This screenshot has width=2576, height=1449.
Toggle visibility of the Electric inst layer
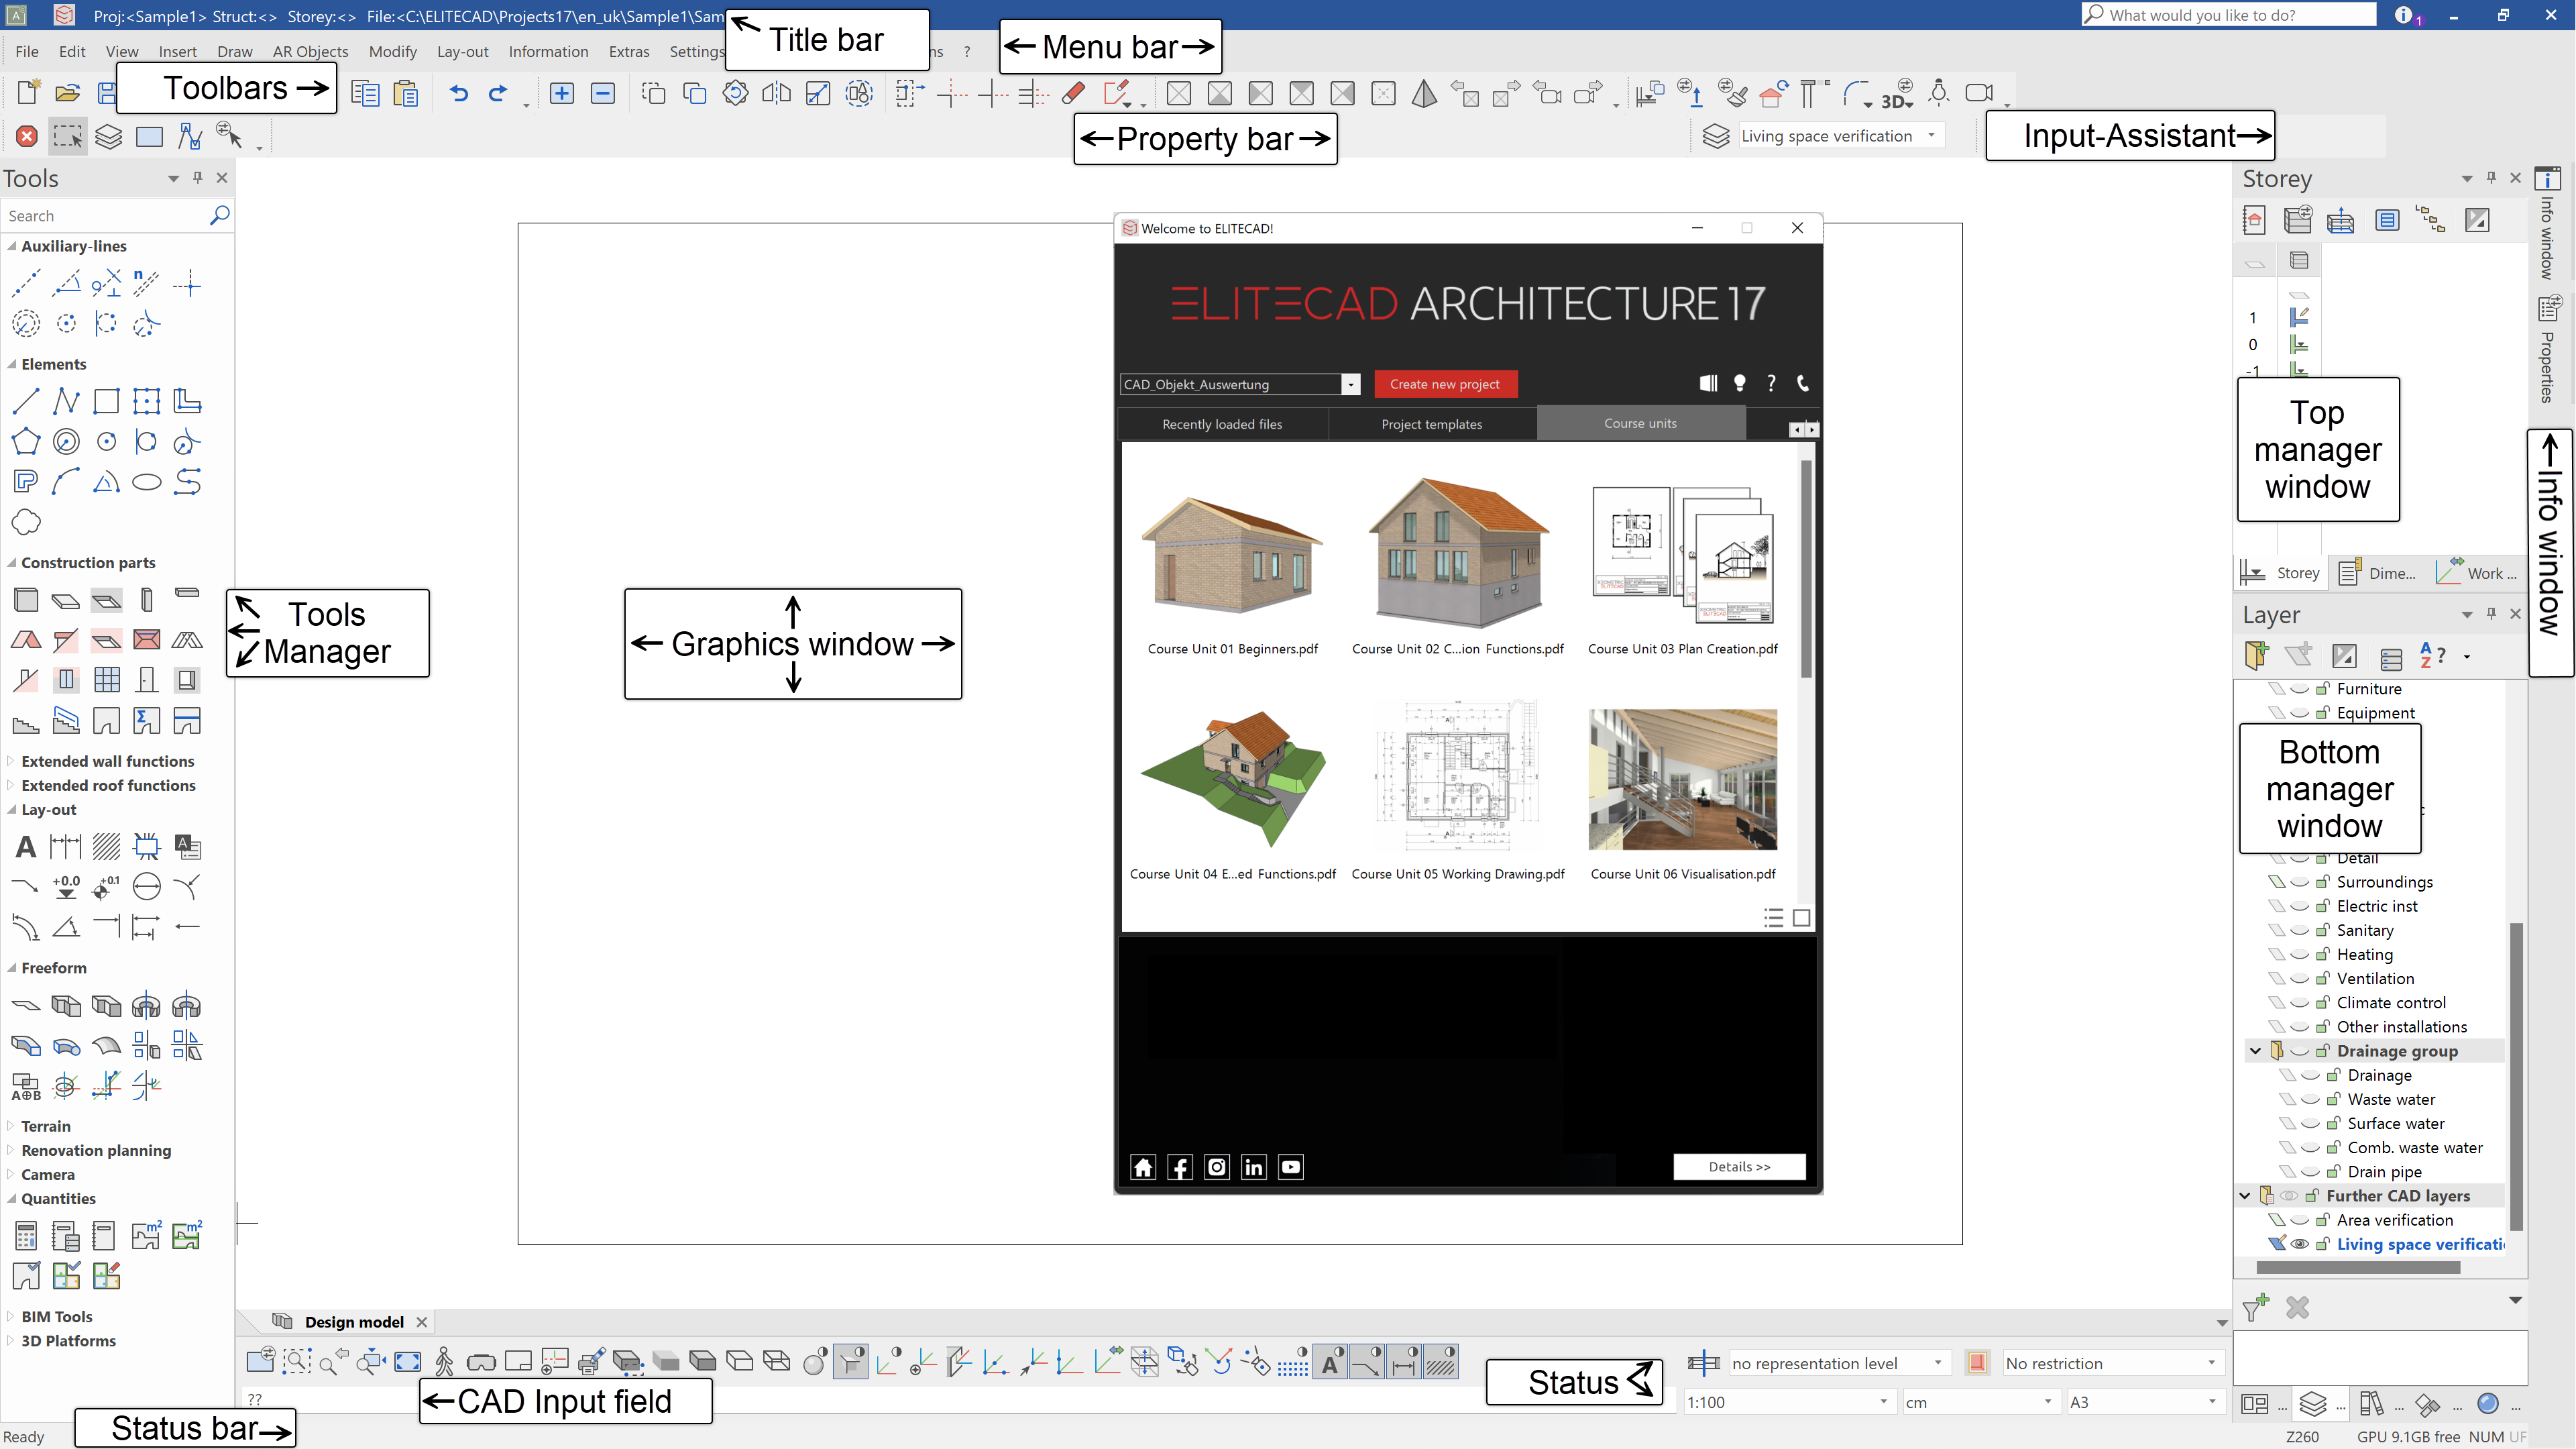tap(2300, 907)
